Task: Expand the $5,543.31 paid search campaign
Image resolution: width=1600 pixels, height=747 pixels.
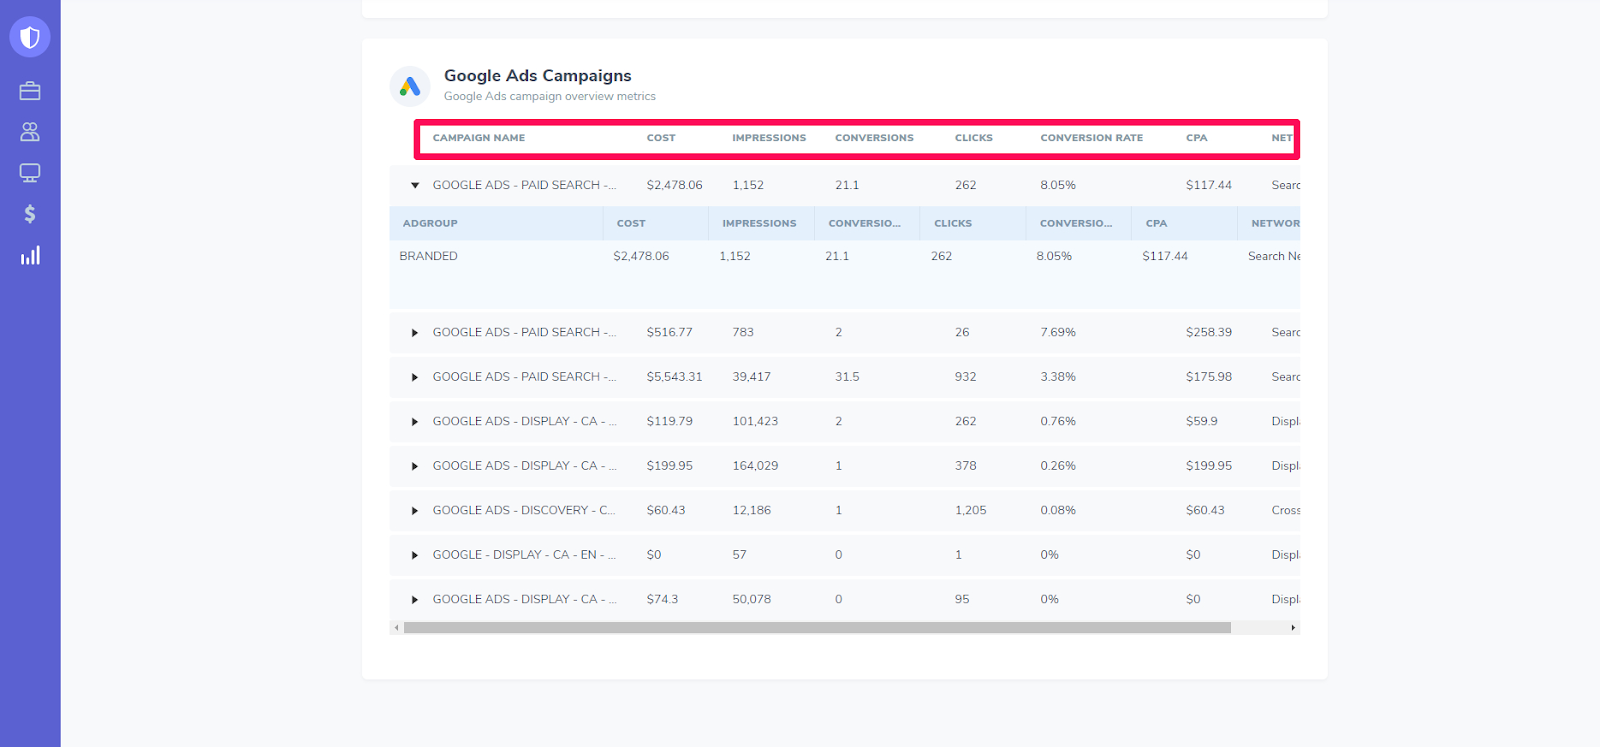Action: (415, 377)
